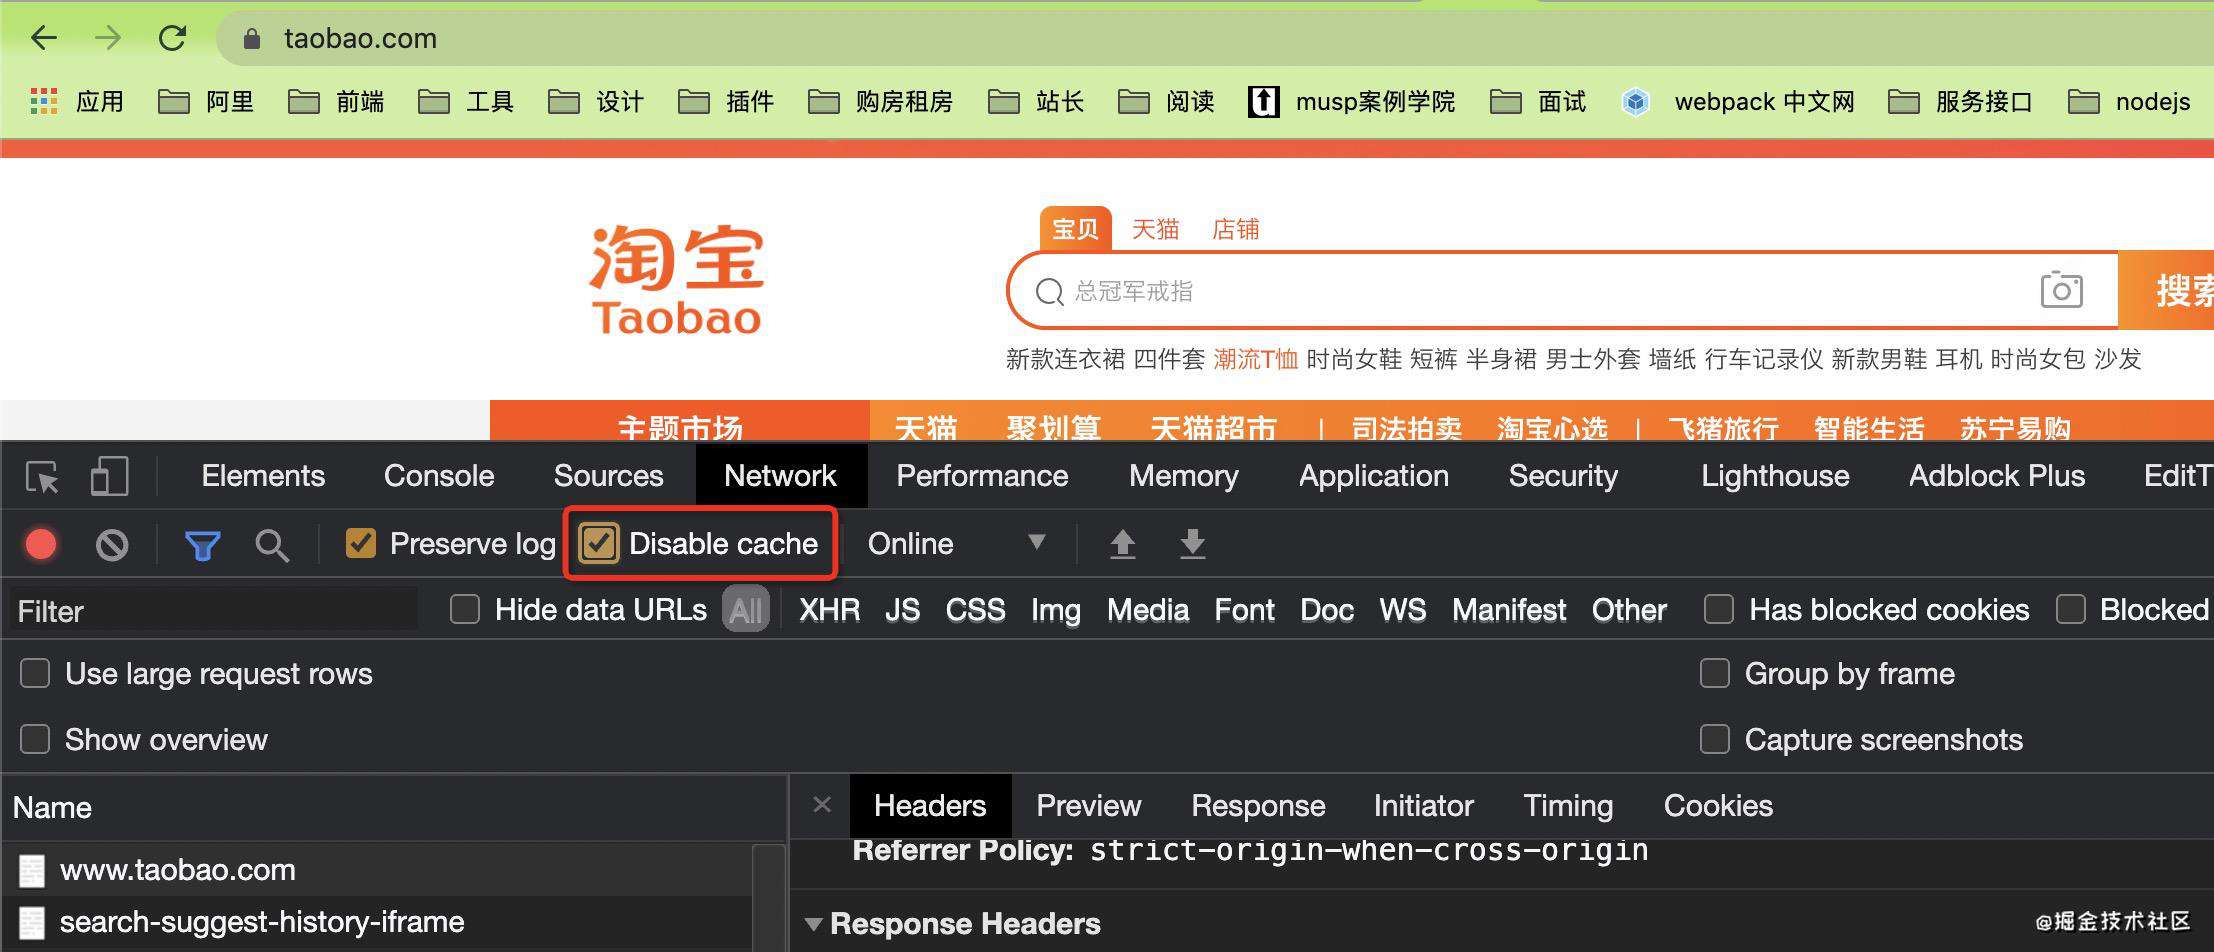
Task: Check the Blocked requests checkbox
Action: click(x=2070, y=609)
